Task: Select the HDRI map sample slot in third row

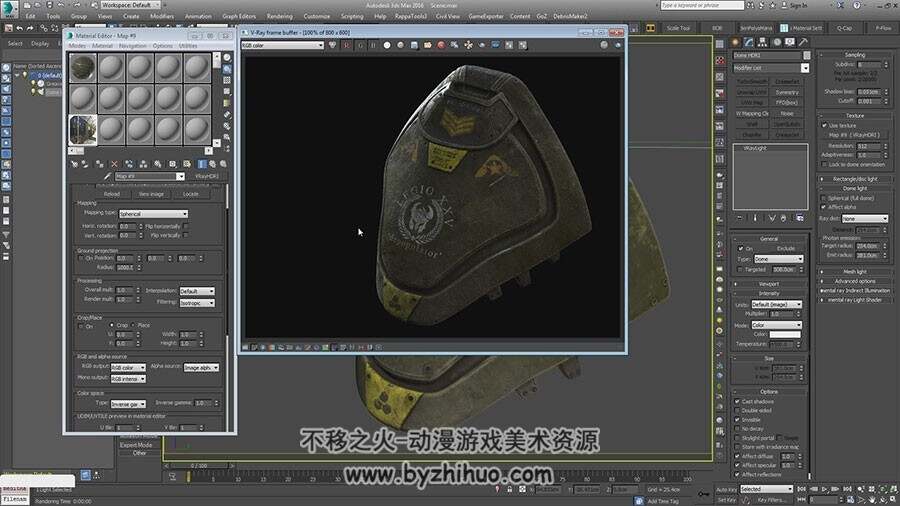Action: [83, 130]
